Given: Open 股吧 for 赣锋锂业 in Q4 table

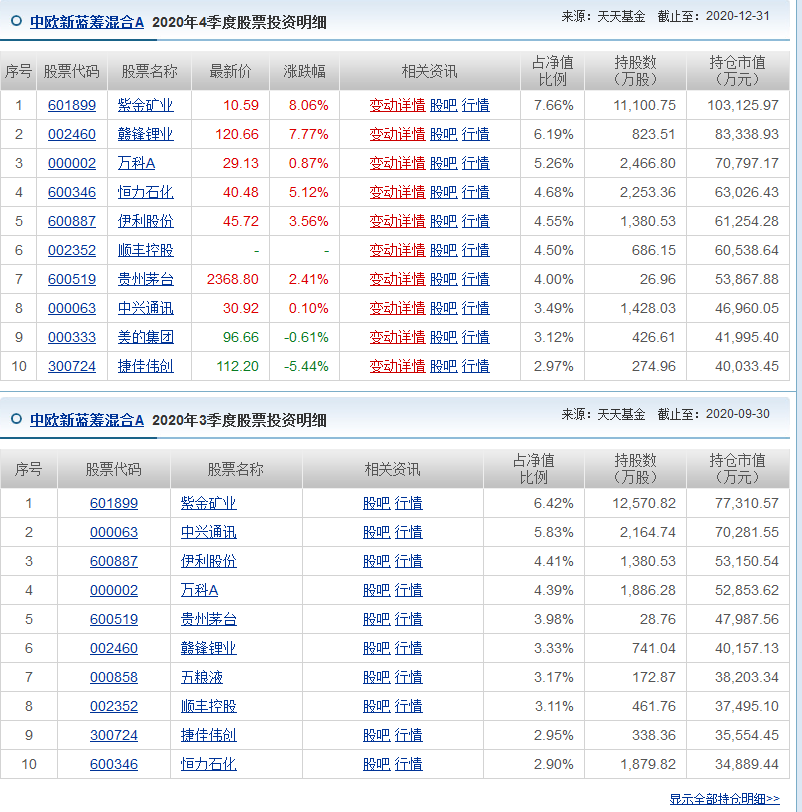Looking at the screenshot, I should click(444, 135).
